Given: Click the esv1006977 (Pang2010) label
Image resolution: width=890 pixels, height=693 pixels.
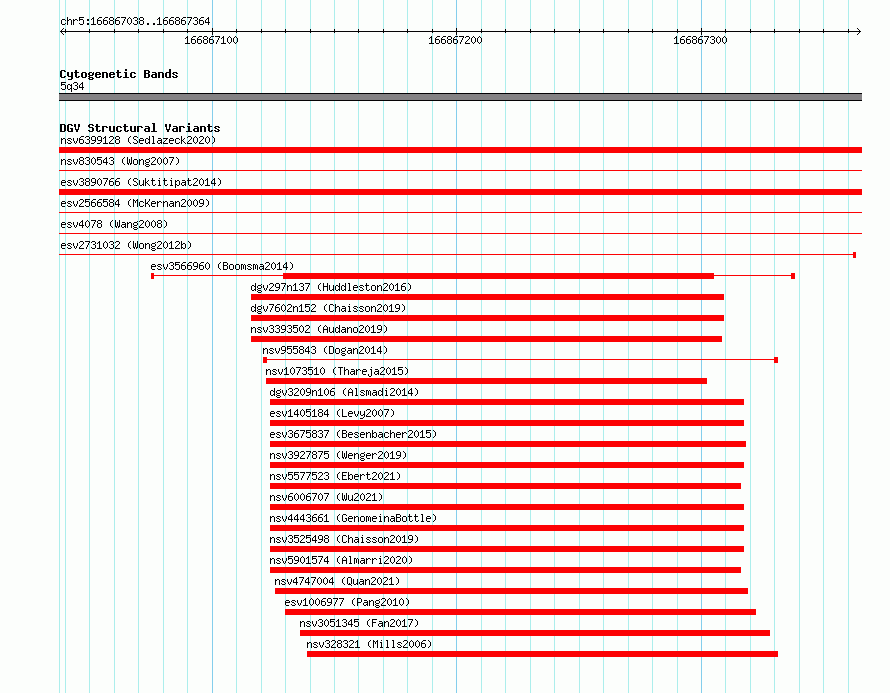Looking at the screenshot, I should [347, 602].
